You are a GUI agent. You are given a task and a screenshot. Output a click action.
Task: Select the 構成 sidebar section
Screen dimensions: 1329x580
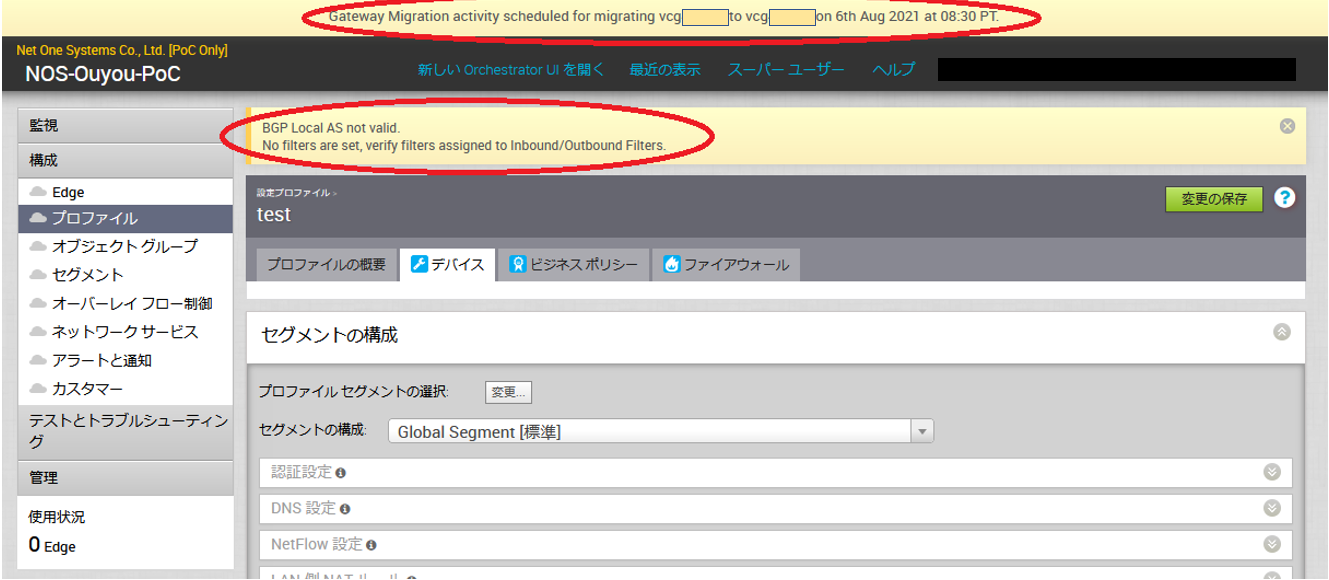tap(126, 160)
